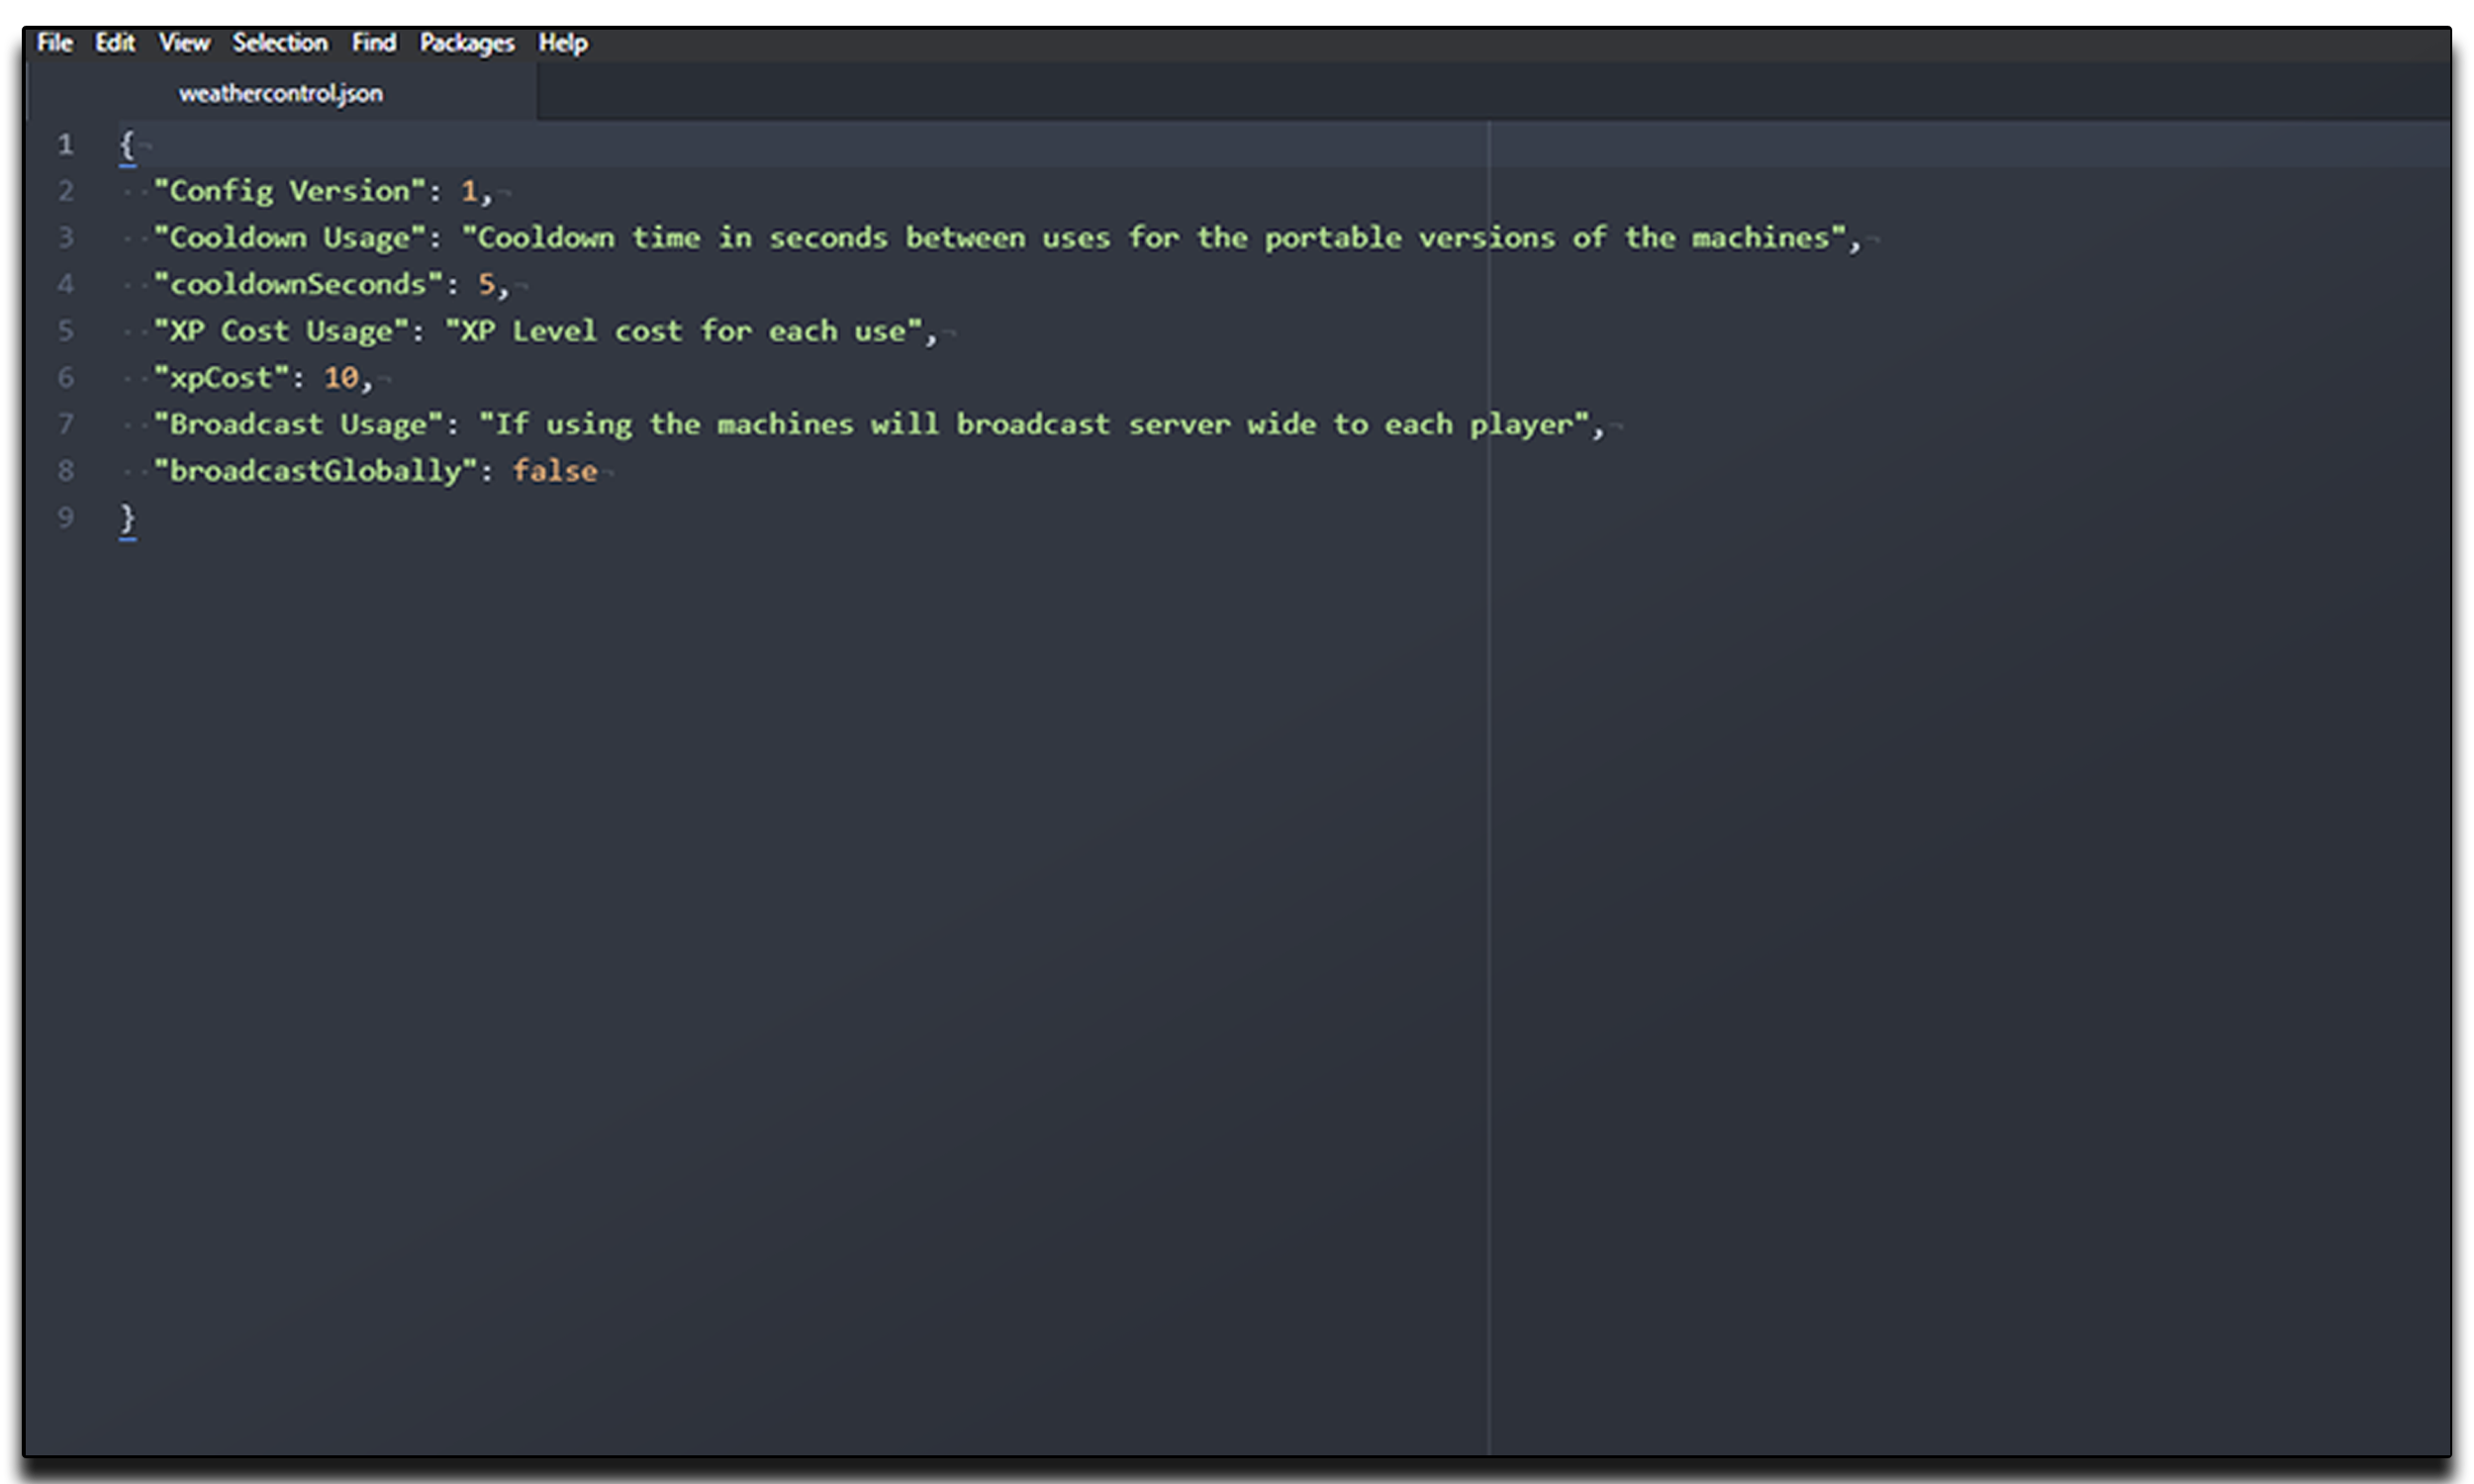The width and height of the screenshot is (2474, 1484).
Task: Click line number 9 in gutter
Action: 66,518
